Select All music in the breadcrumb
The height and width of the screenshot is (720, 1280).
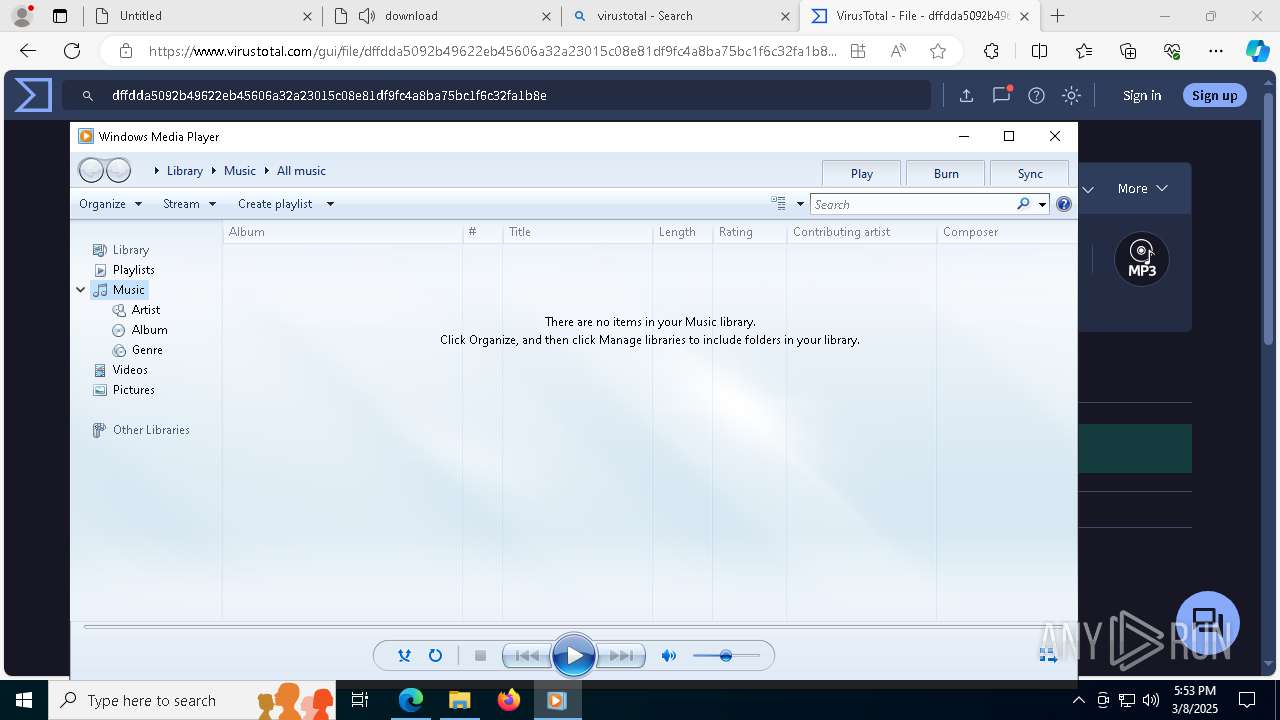(x=301, y=171)
